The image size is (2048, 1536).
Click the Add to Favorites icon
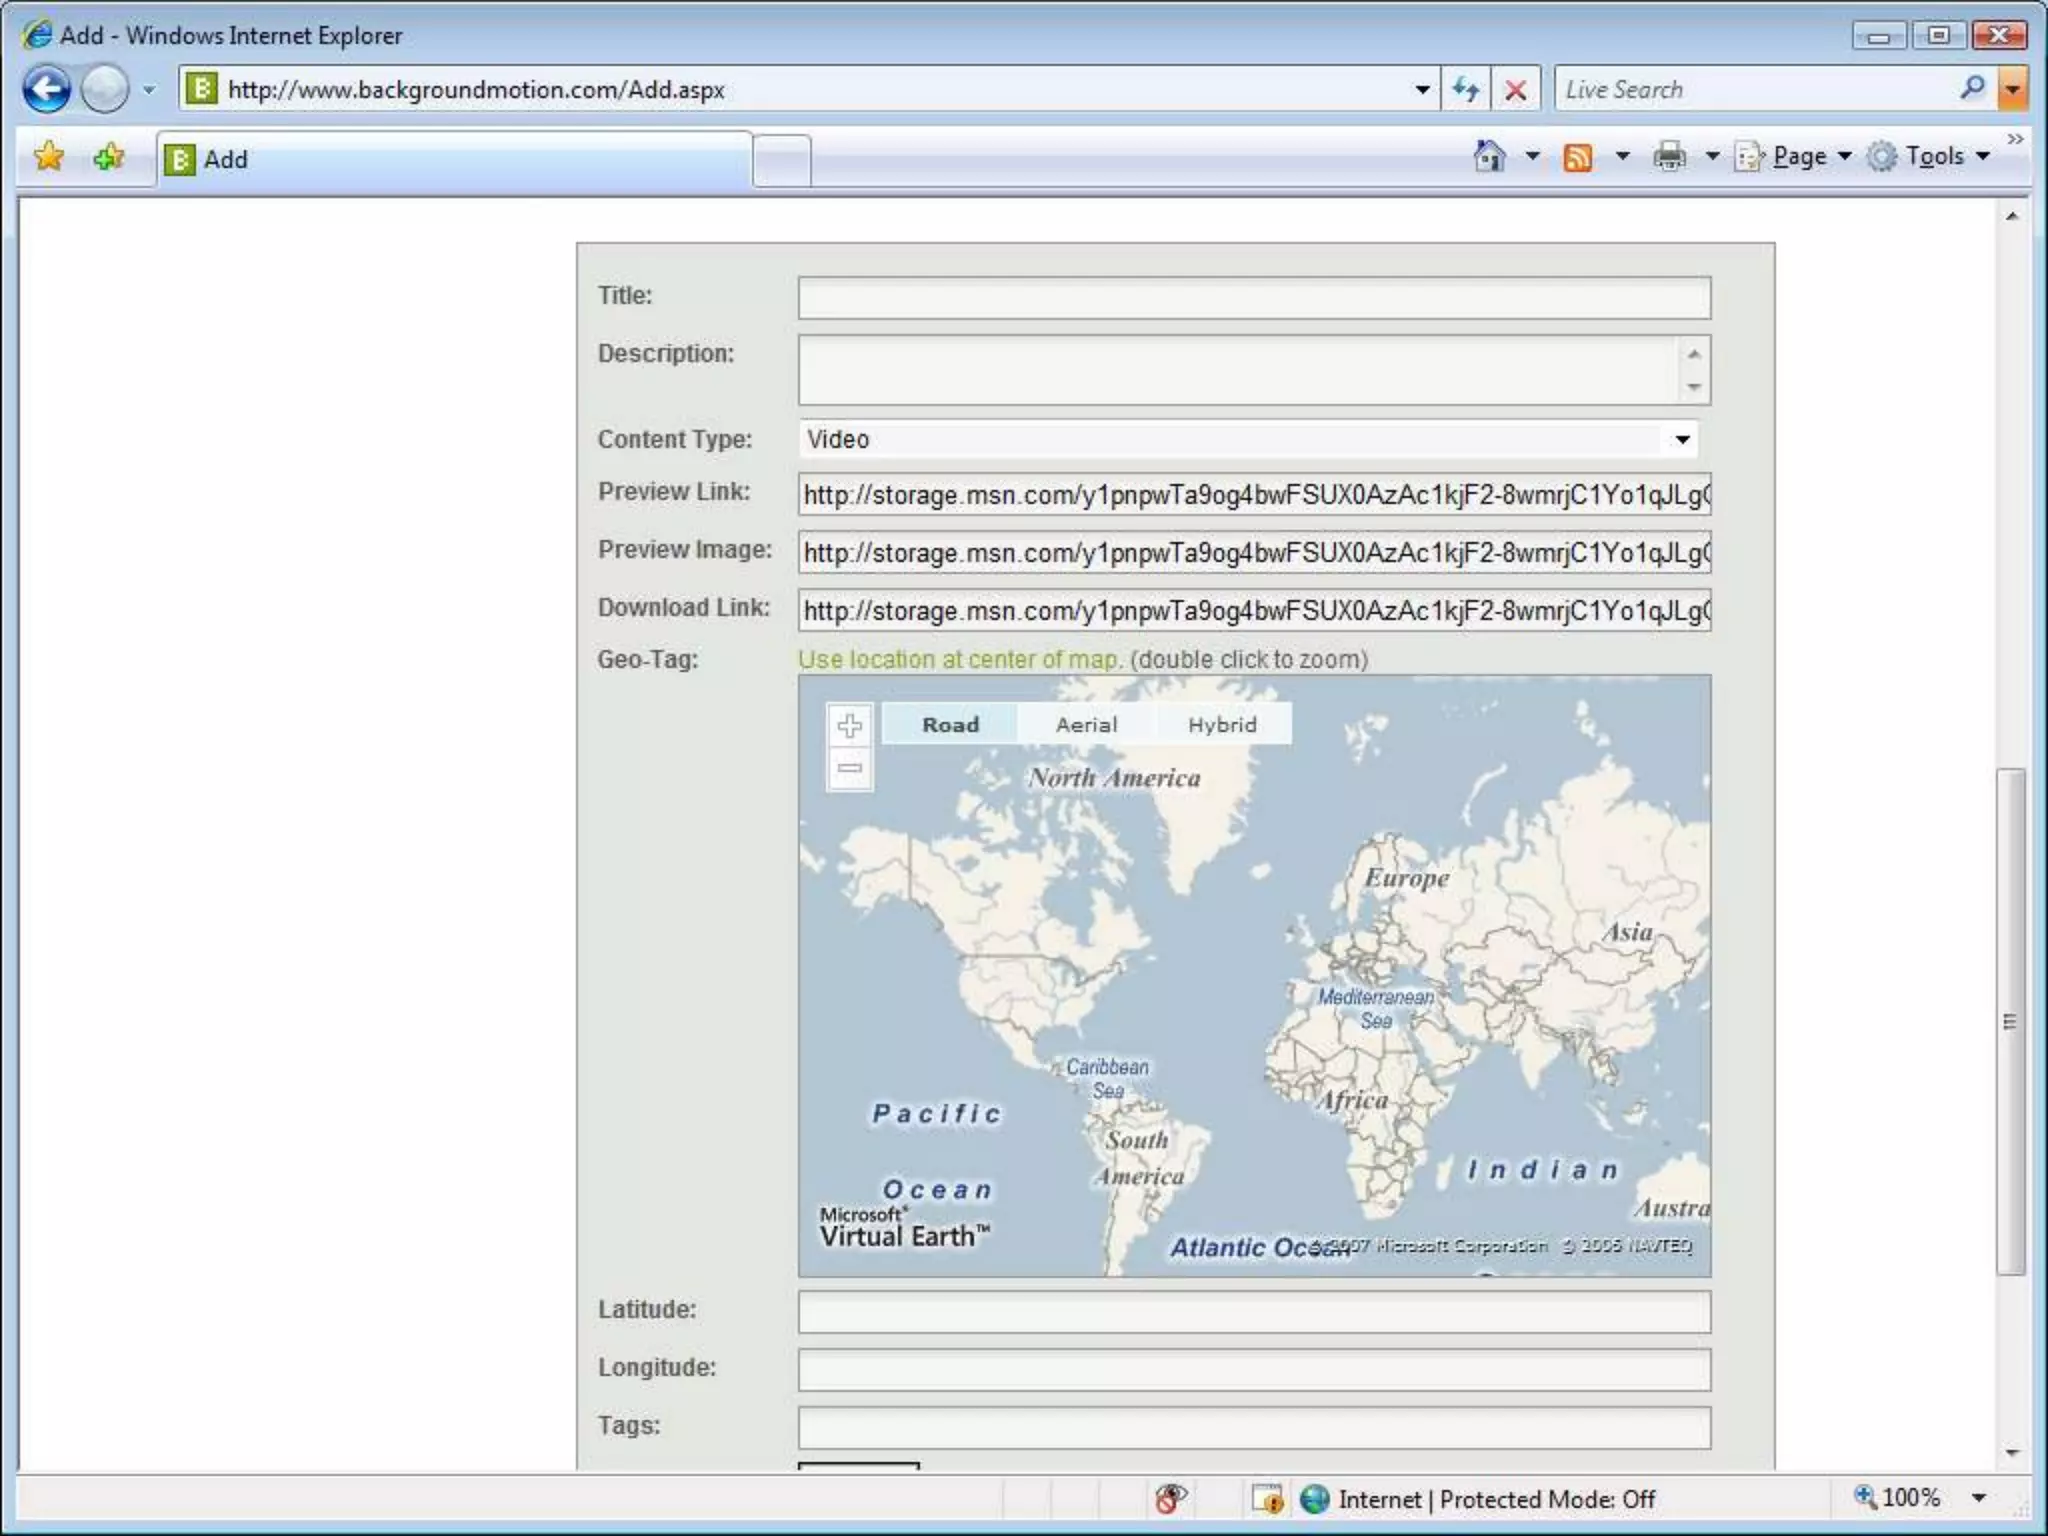(109, 157)
